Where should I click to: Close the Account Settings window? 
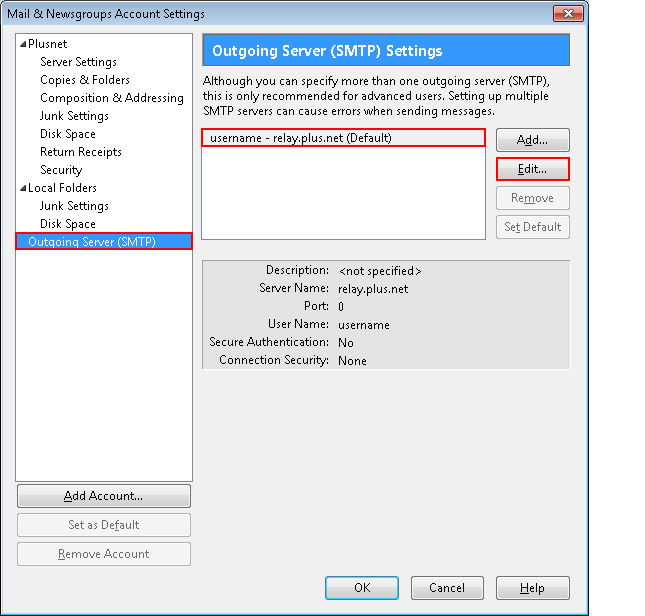click(x=568, y=14)
